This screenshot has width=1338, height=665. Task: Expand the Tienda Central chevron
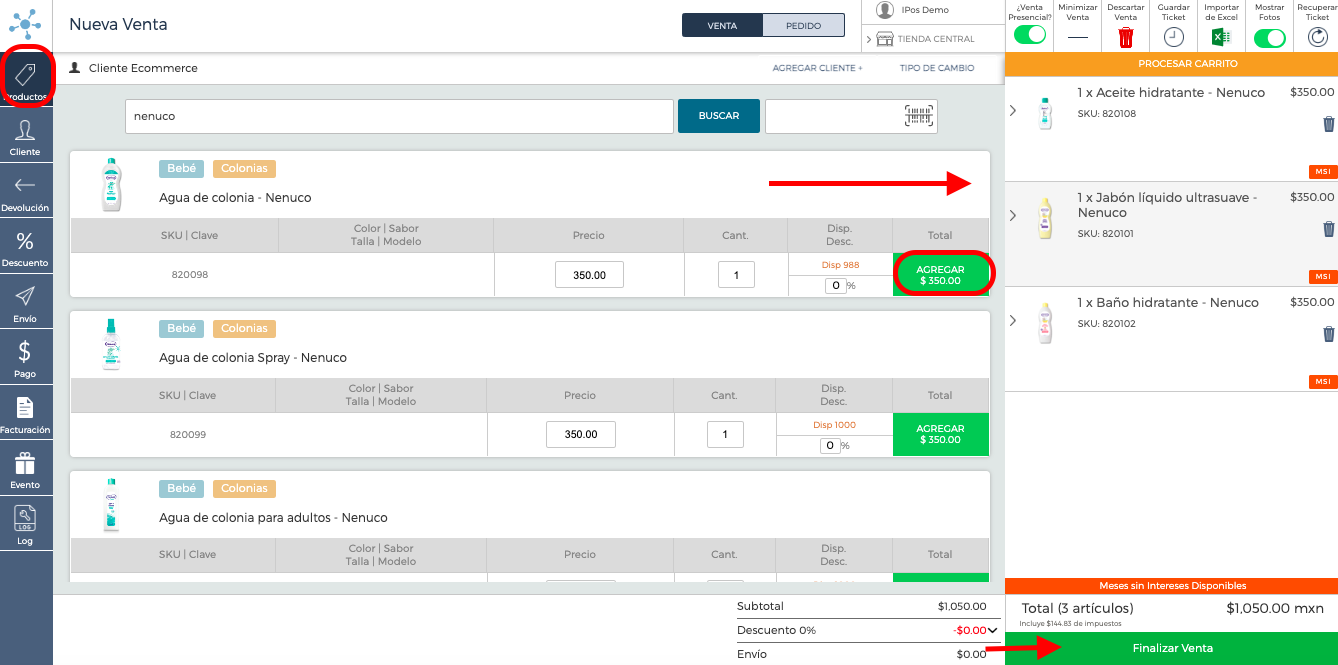point(869,39)
